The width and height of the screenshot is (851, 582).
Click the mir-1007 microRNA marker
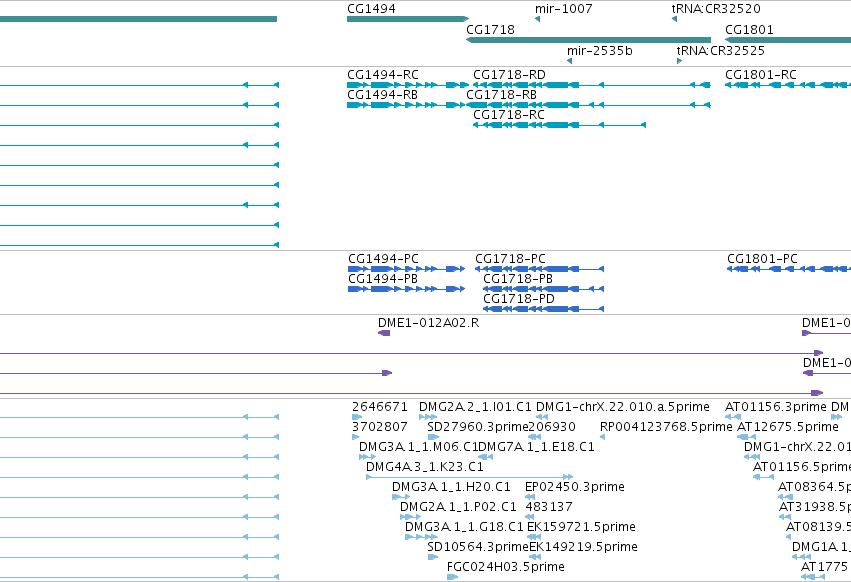(537, 20)
